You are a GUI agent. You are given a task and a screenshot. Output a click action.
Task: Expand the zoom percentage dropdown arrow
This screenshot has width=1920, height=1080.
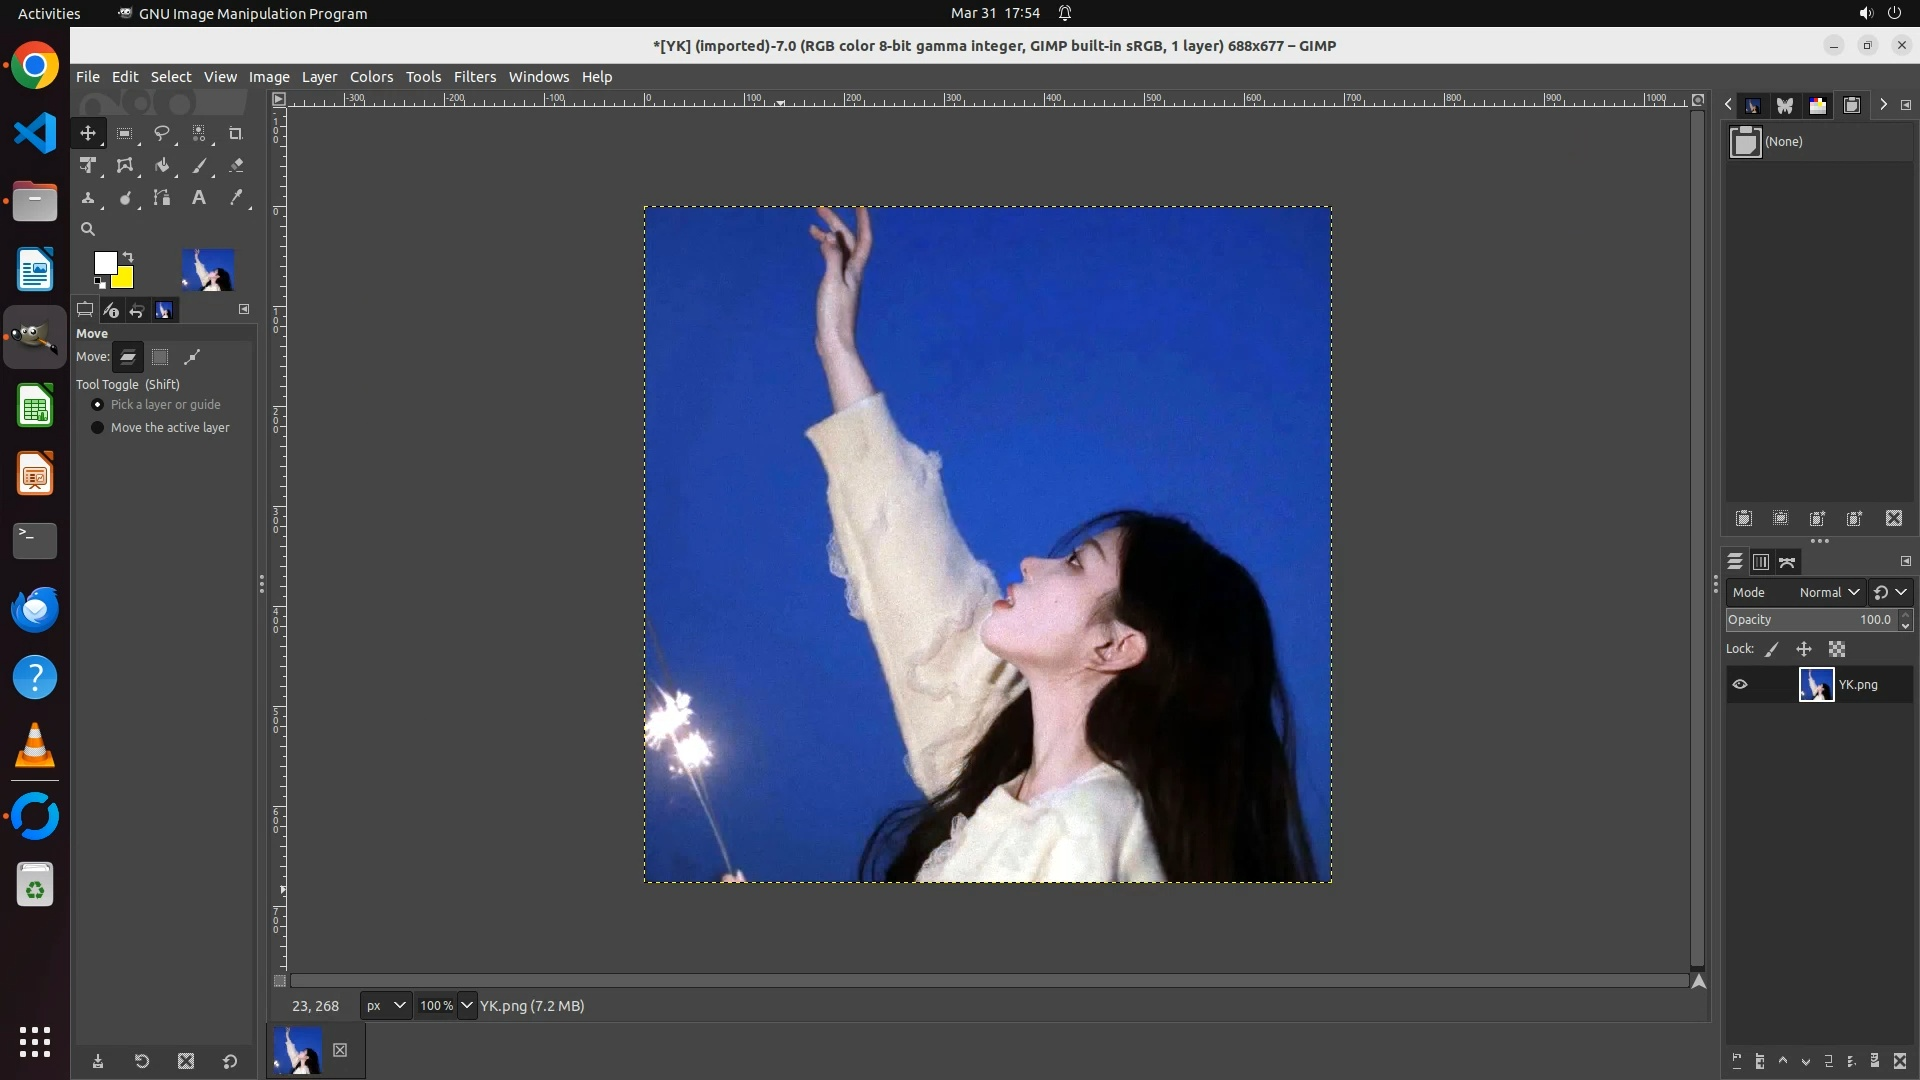click(467, 1006)
